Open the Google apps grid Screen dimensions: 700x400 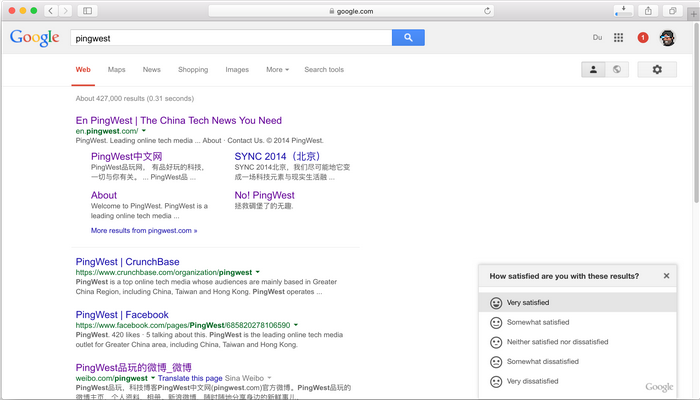pos(619,38)
